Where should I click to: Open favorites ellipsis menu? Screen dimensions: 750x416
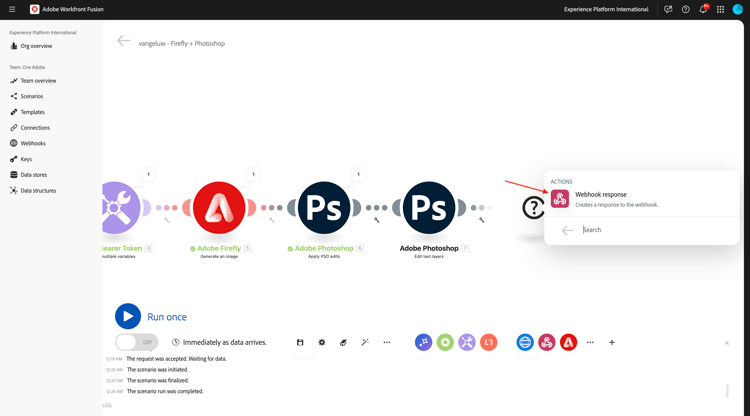tap(590, 342)
